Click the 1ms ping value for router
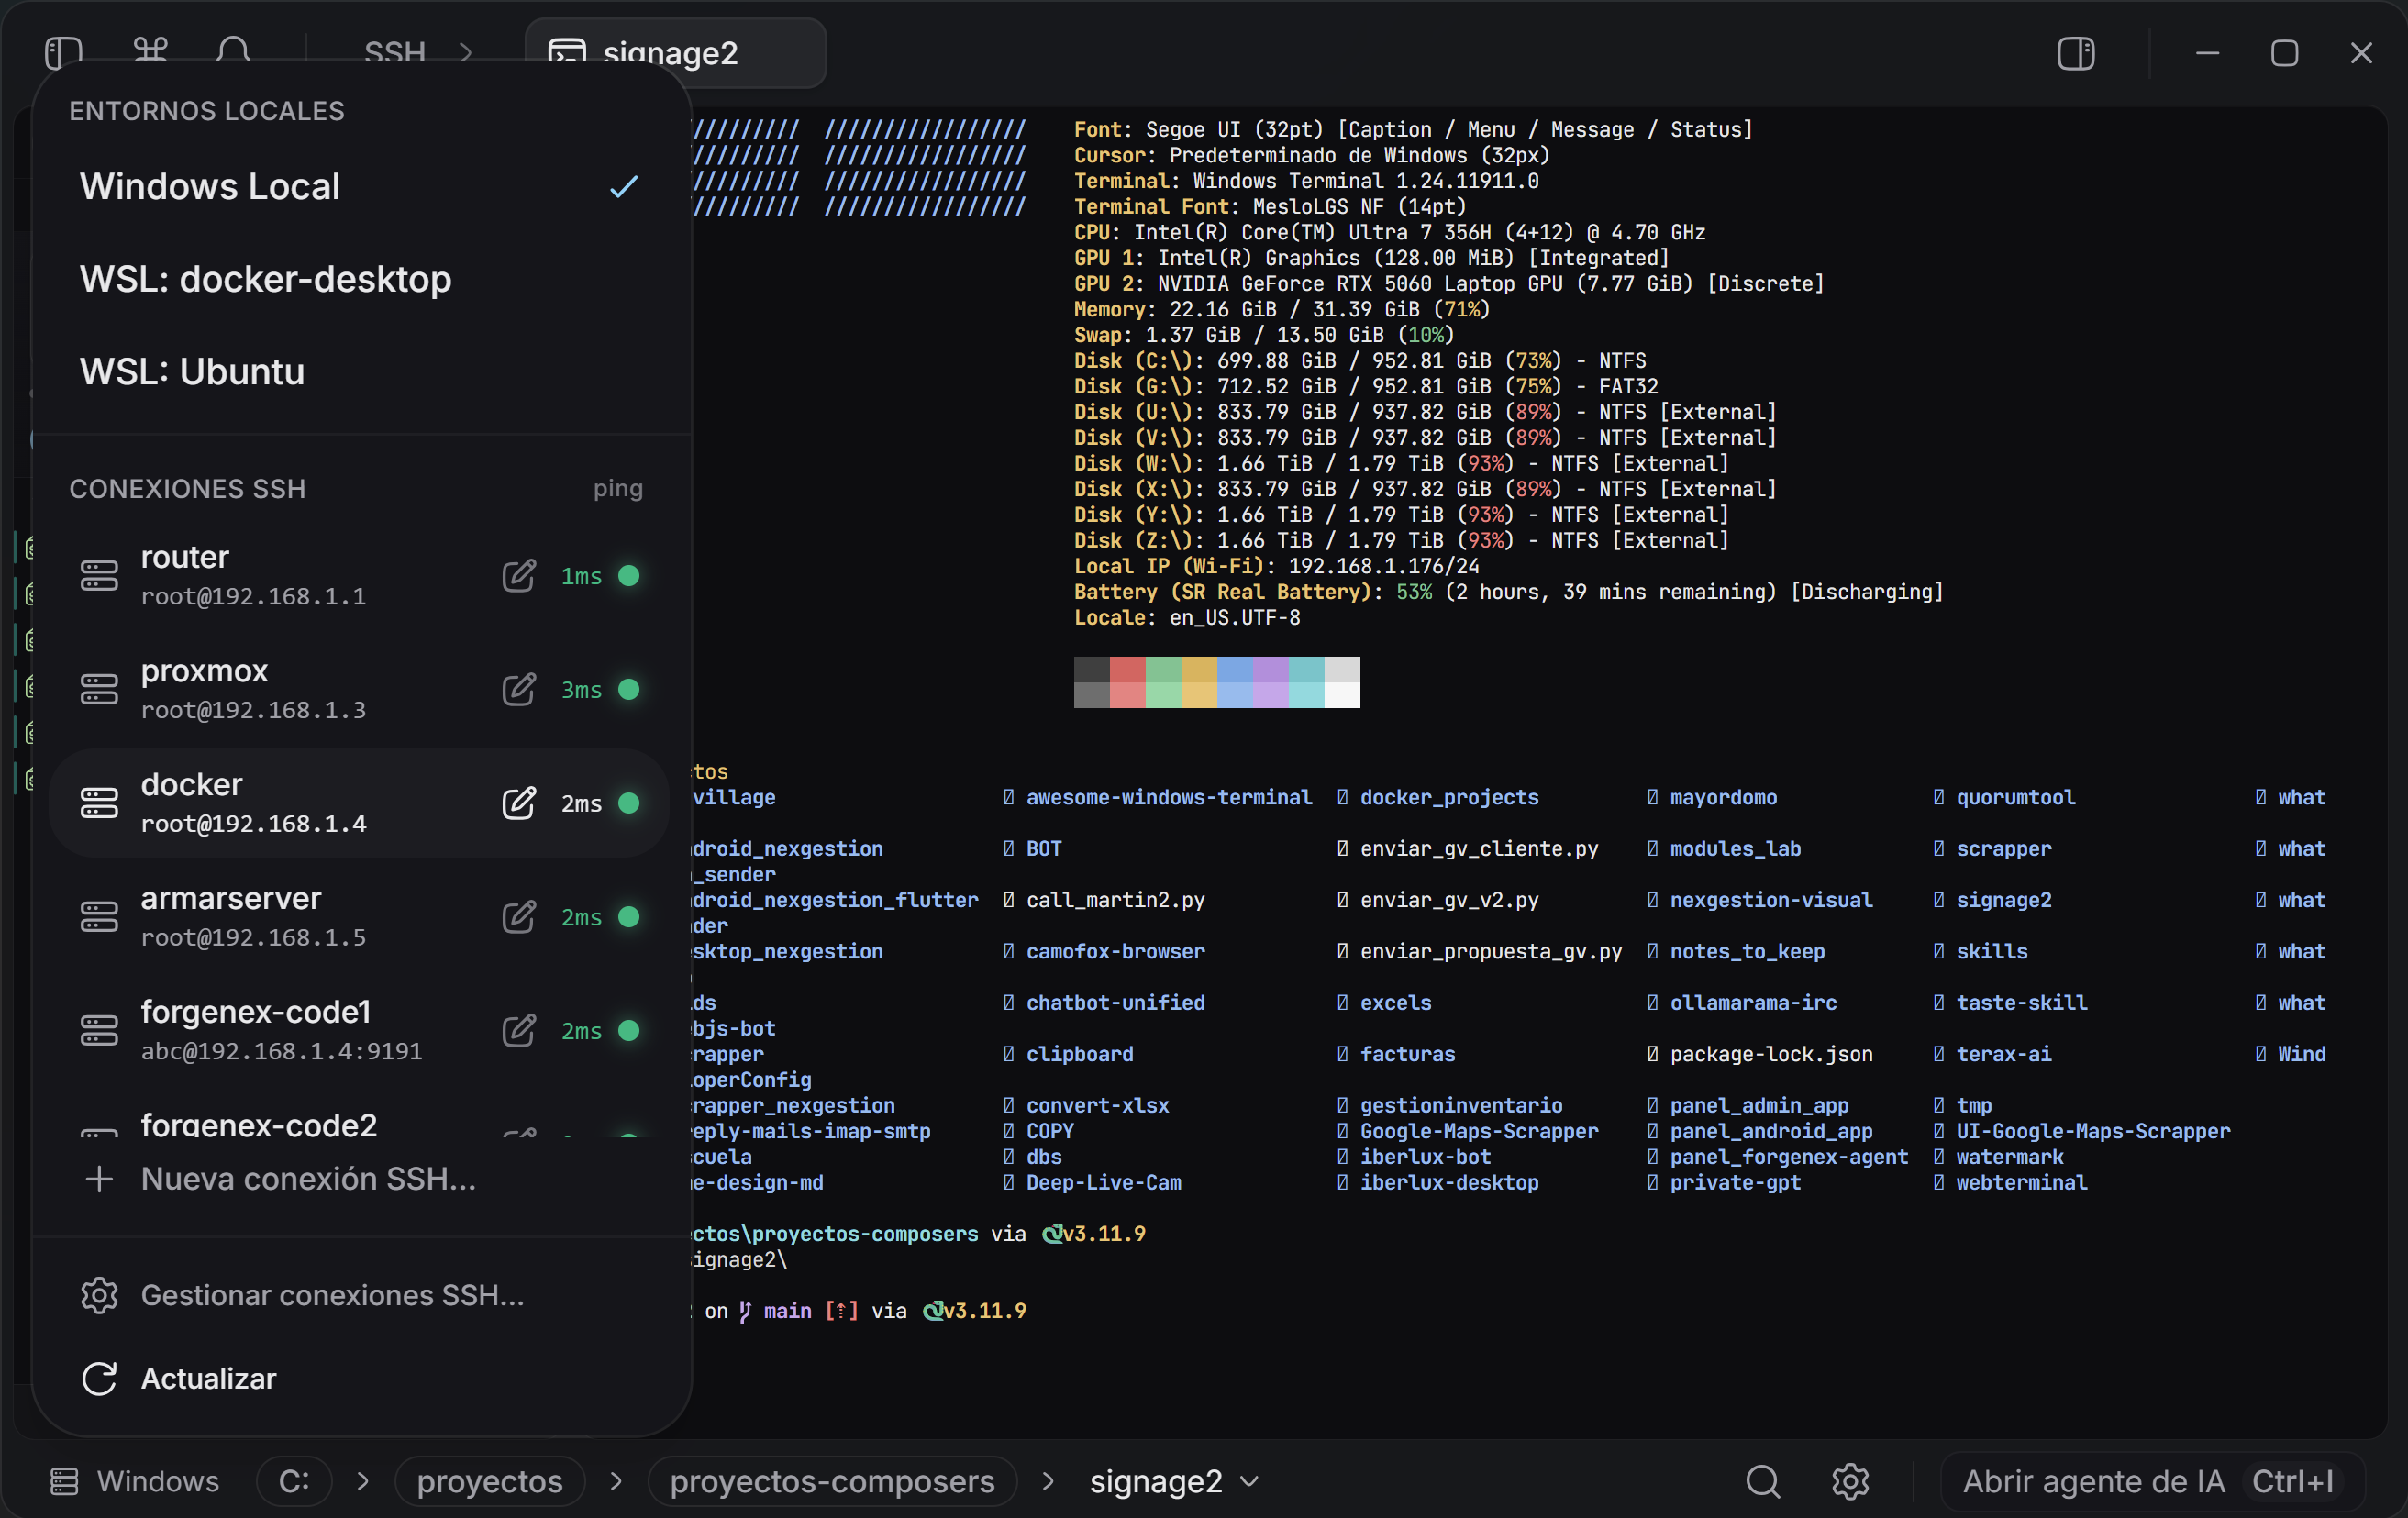Viewport: 2408px width, 1518px height. [x=581, y=576]
